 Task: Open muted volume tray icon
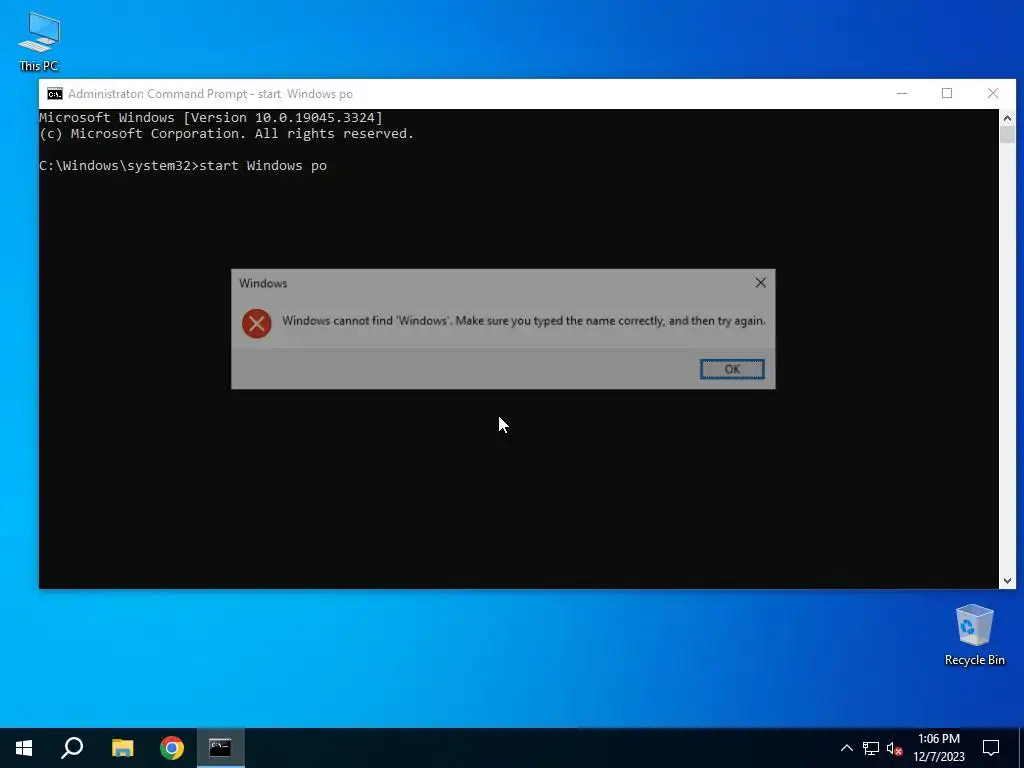tap(894, 748)
